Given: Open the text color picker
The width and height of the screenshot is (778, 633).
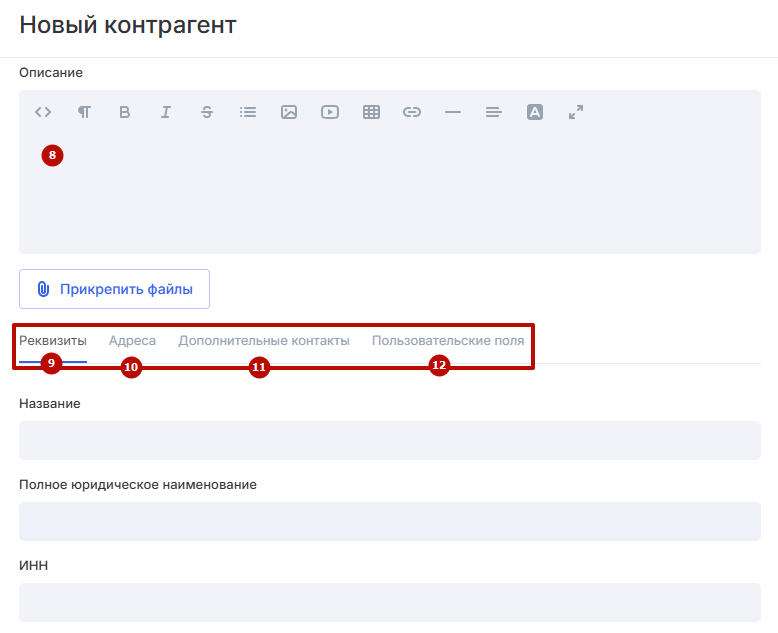Looking at the screenshot, I should pyautogui.click(x=535, y=112).
